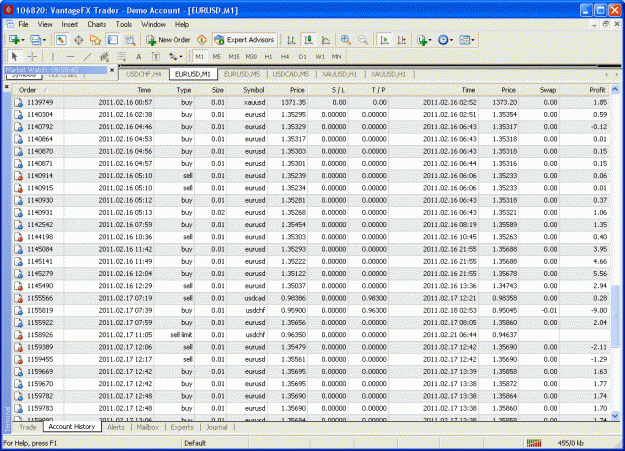Open the Insert menu
This screenshot has height=451, width=625.
pos(70,24)
